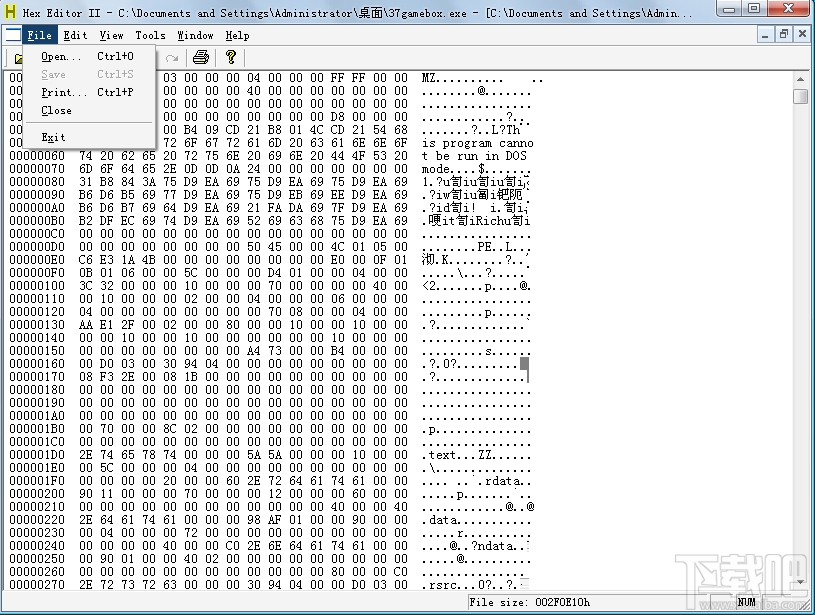Open Help via the question mark toolbar icon
815x615 pixels.
click(x=230, y=58)
